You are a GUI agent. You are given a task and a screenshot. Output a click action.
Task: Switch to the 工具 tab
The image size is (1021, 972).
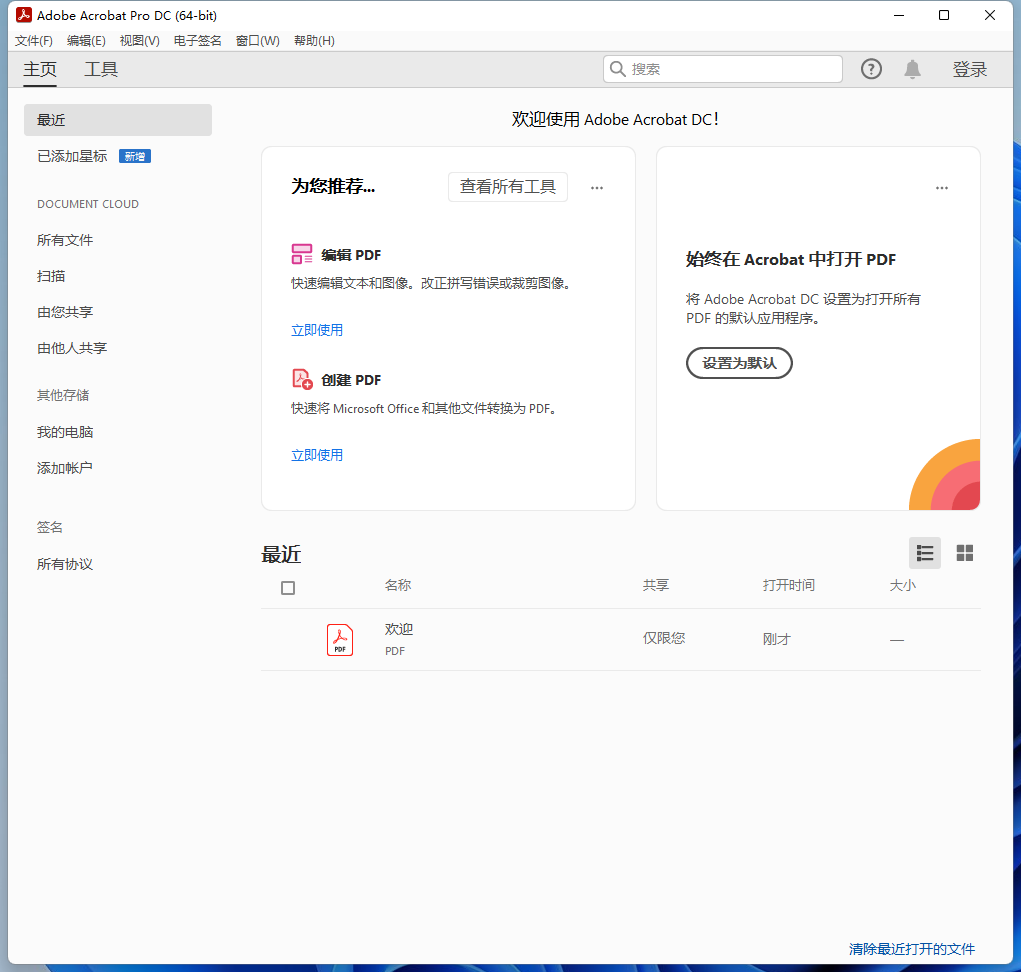(101, 69)
